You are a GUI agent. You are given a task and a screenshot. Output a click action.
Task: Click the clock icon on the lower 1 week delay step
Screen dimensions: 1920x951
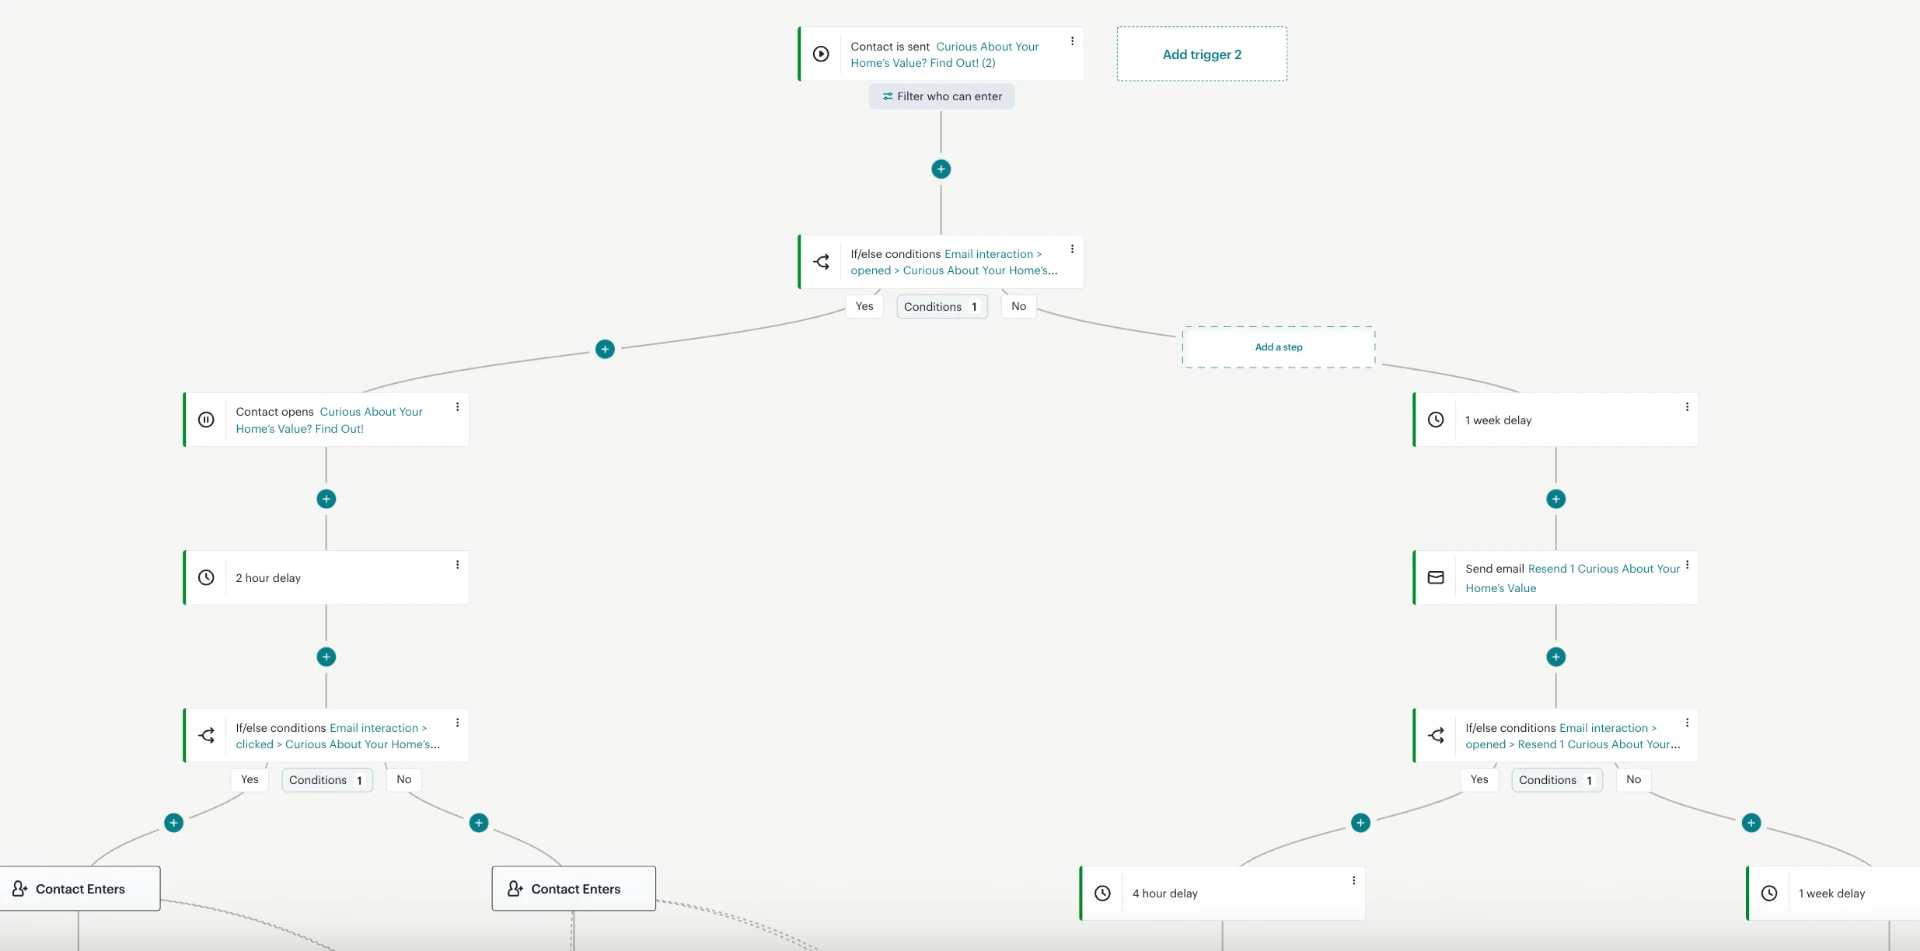point(1769,894)
